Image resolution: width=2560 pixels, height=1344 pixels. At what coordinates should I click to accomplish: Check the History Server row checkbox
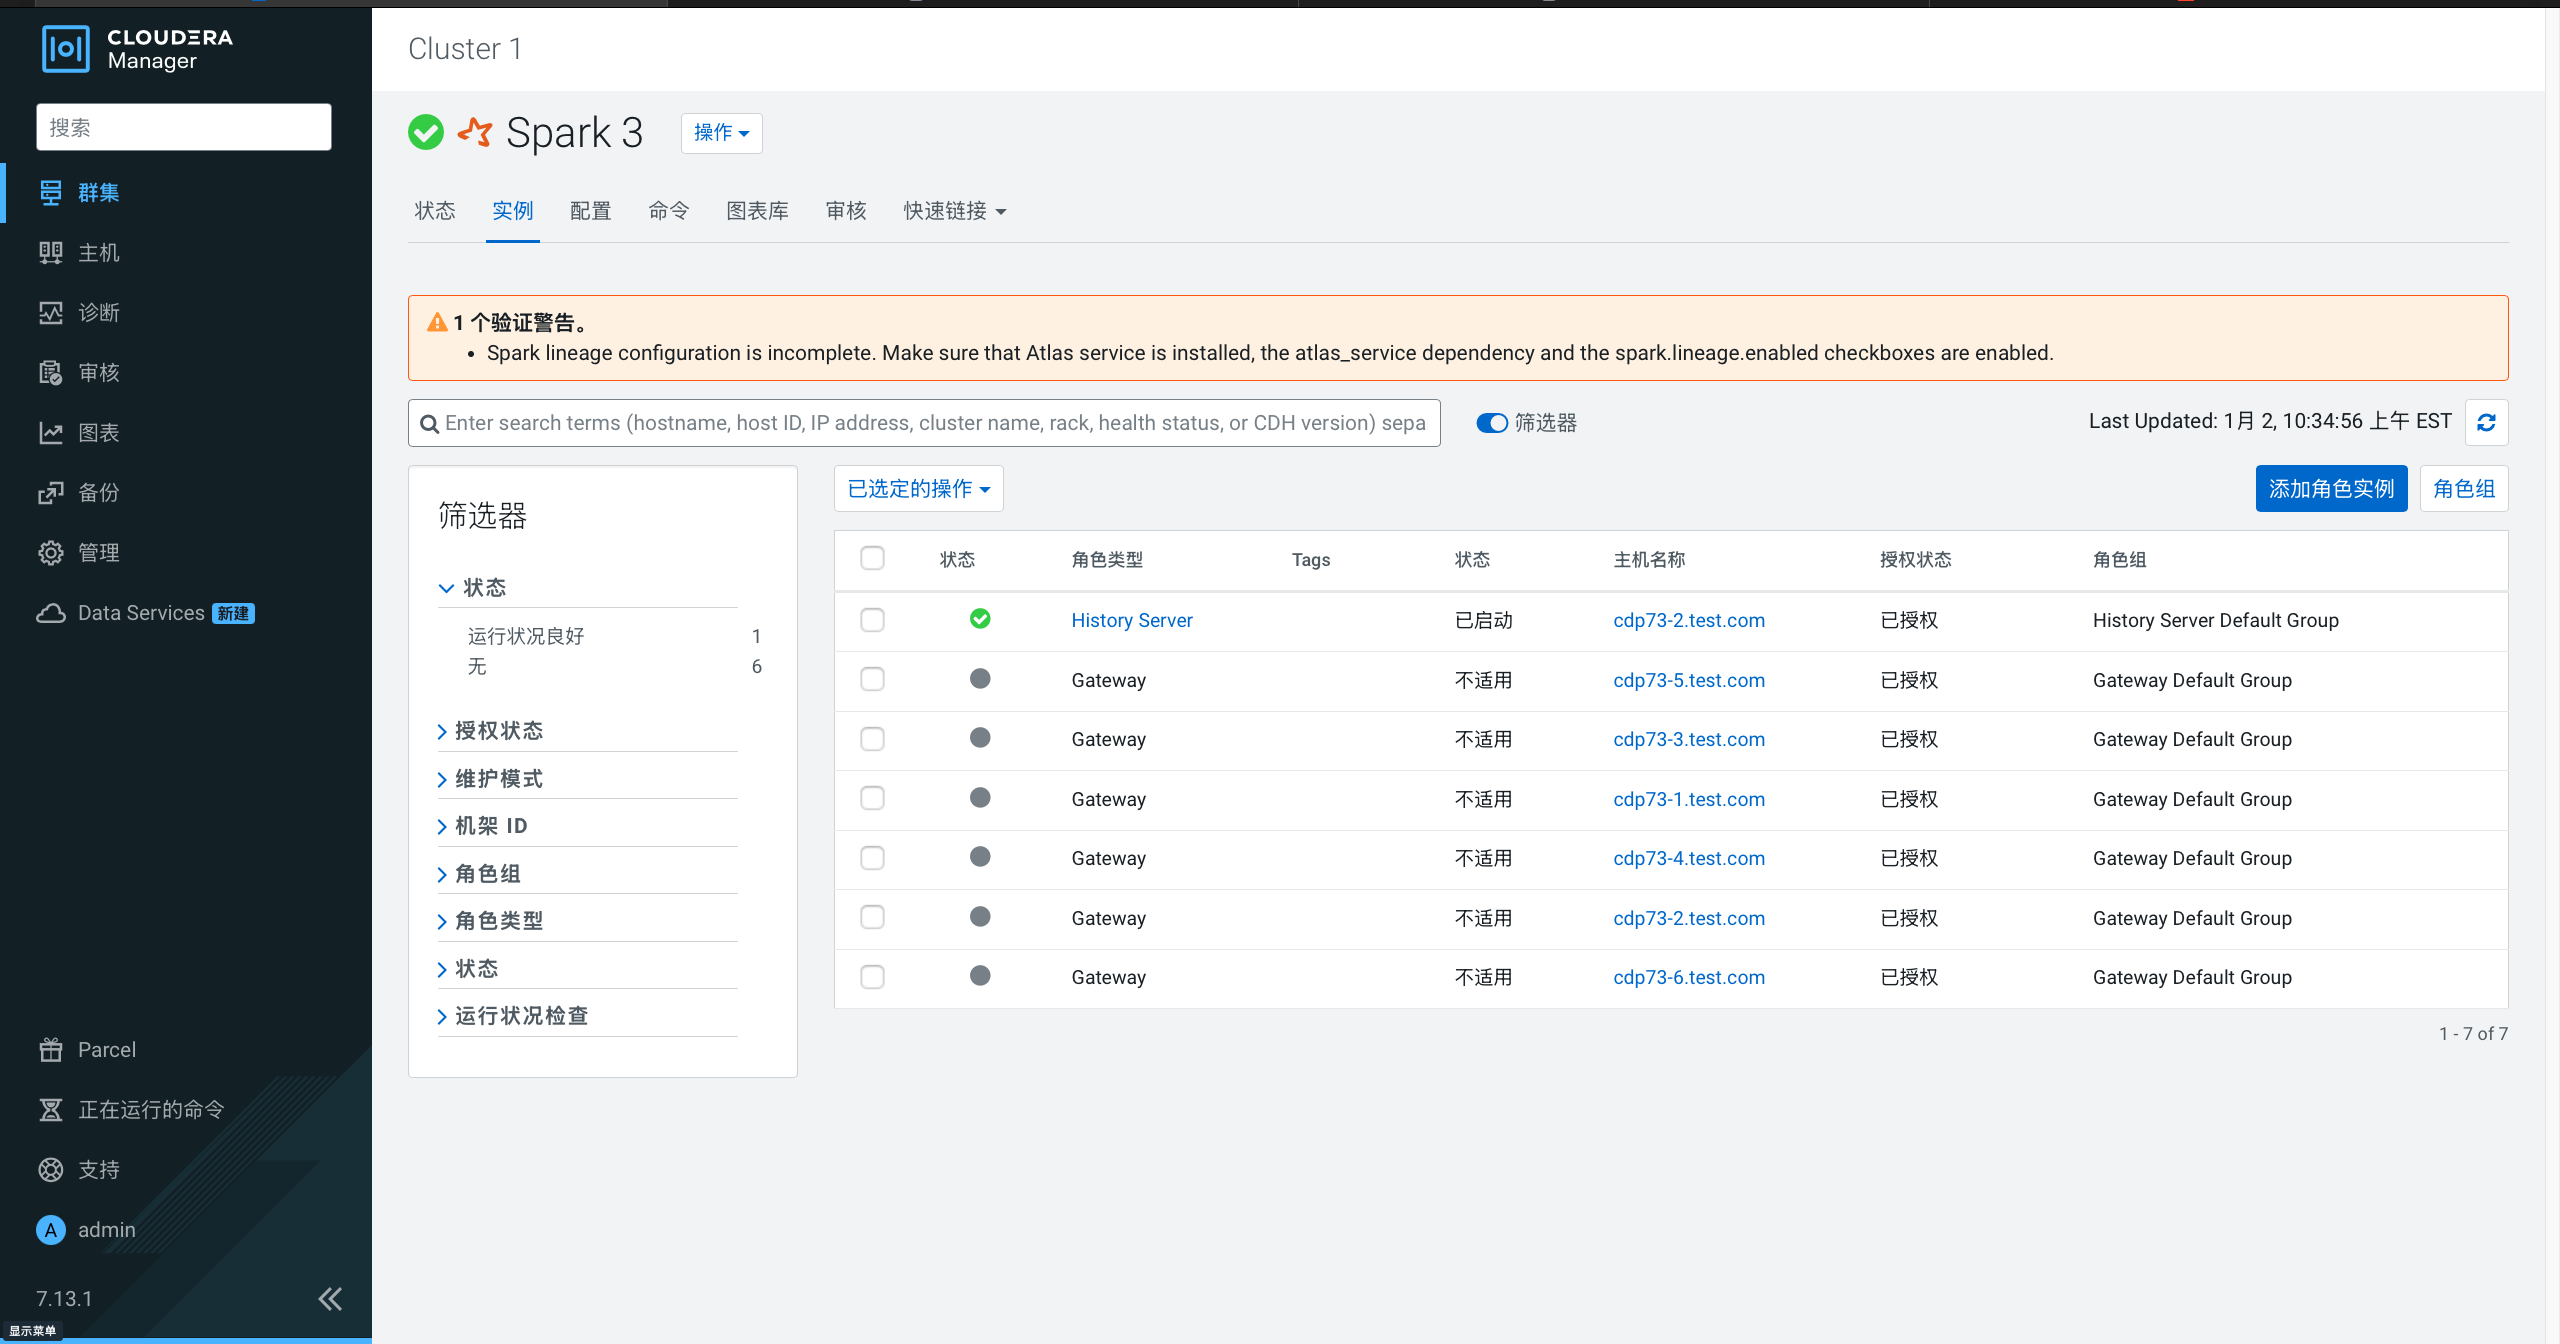point(872,620)
